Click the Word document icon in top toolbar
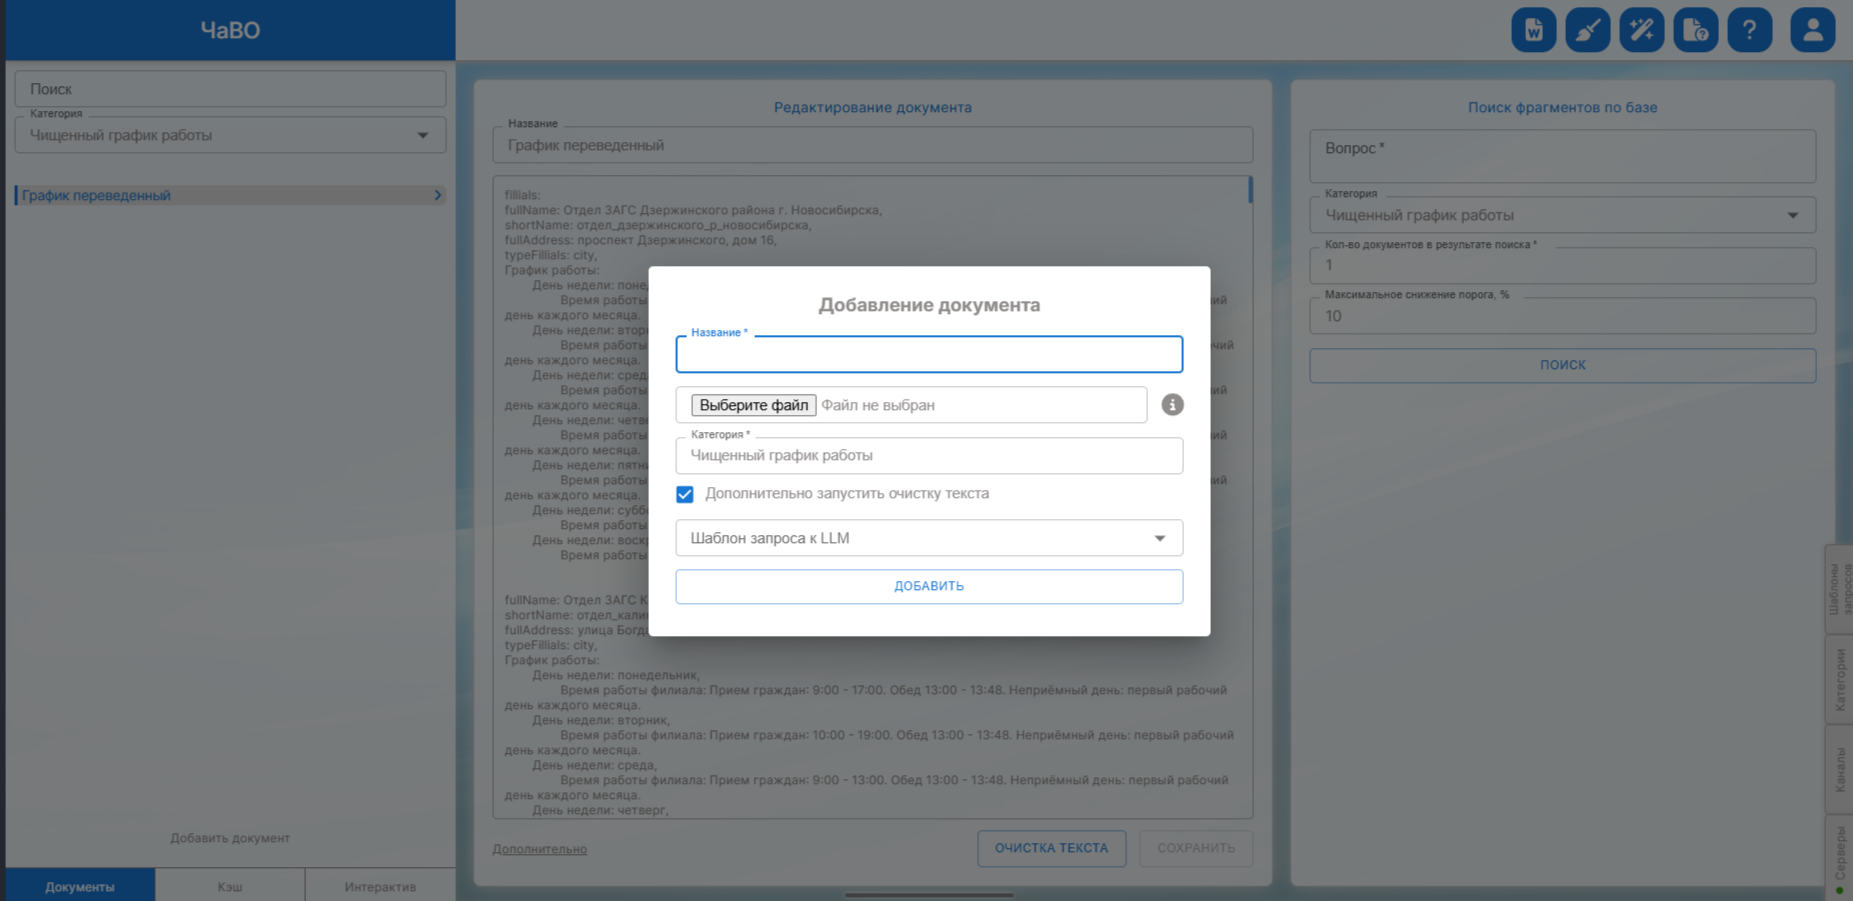The width and height of the screenshot is (1853, 901). coord(1533,30)
